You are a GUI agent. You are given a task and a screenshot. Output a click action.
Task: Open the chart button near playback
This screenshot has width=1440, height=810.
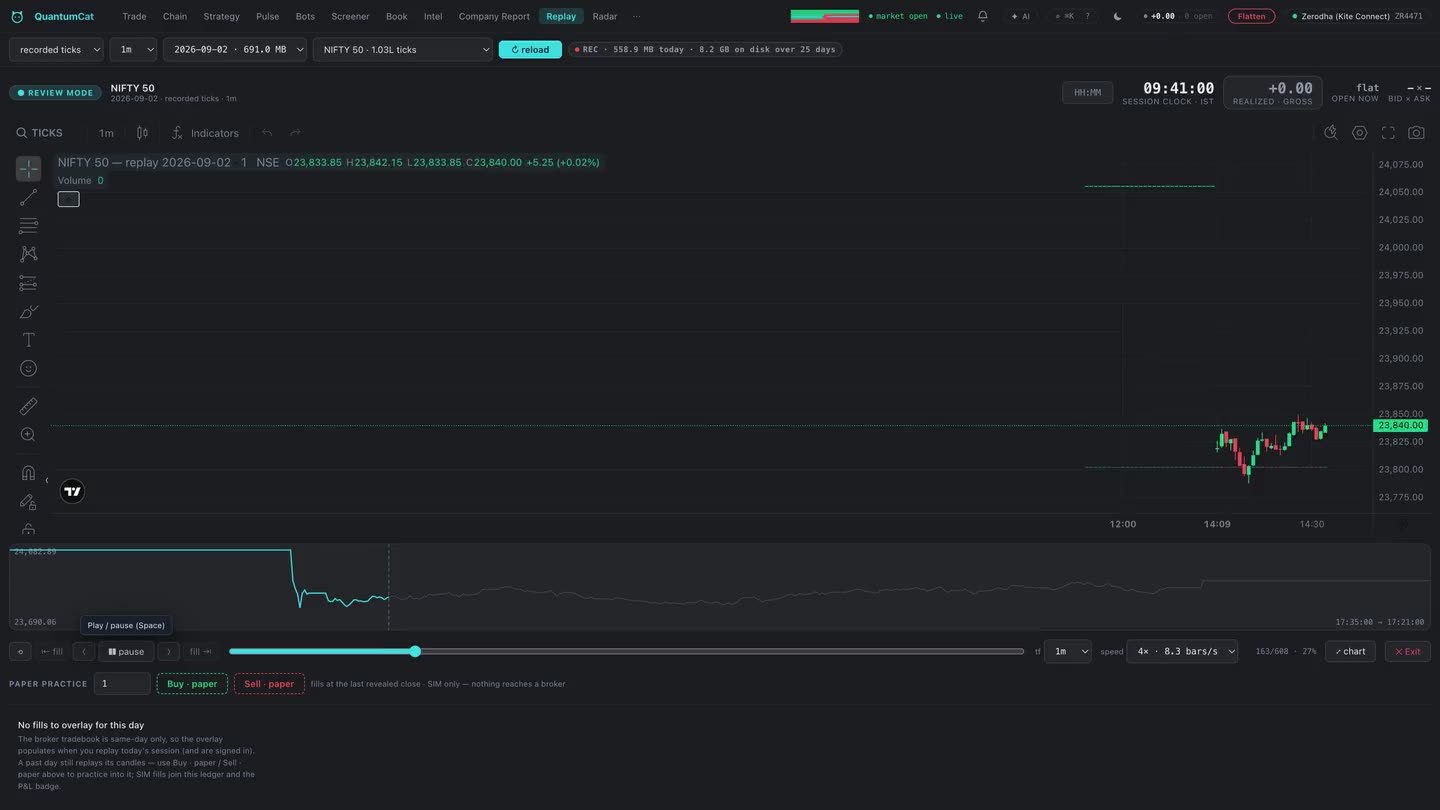(1350, 651)
